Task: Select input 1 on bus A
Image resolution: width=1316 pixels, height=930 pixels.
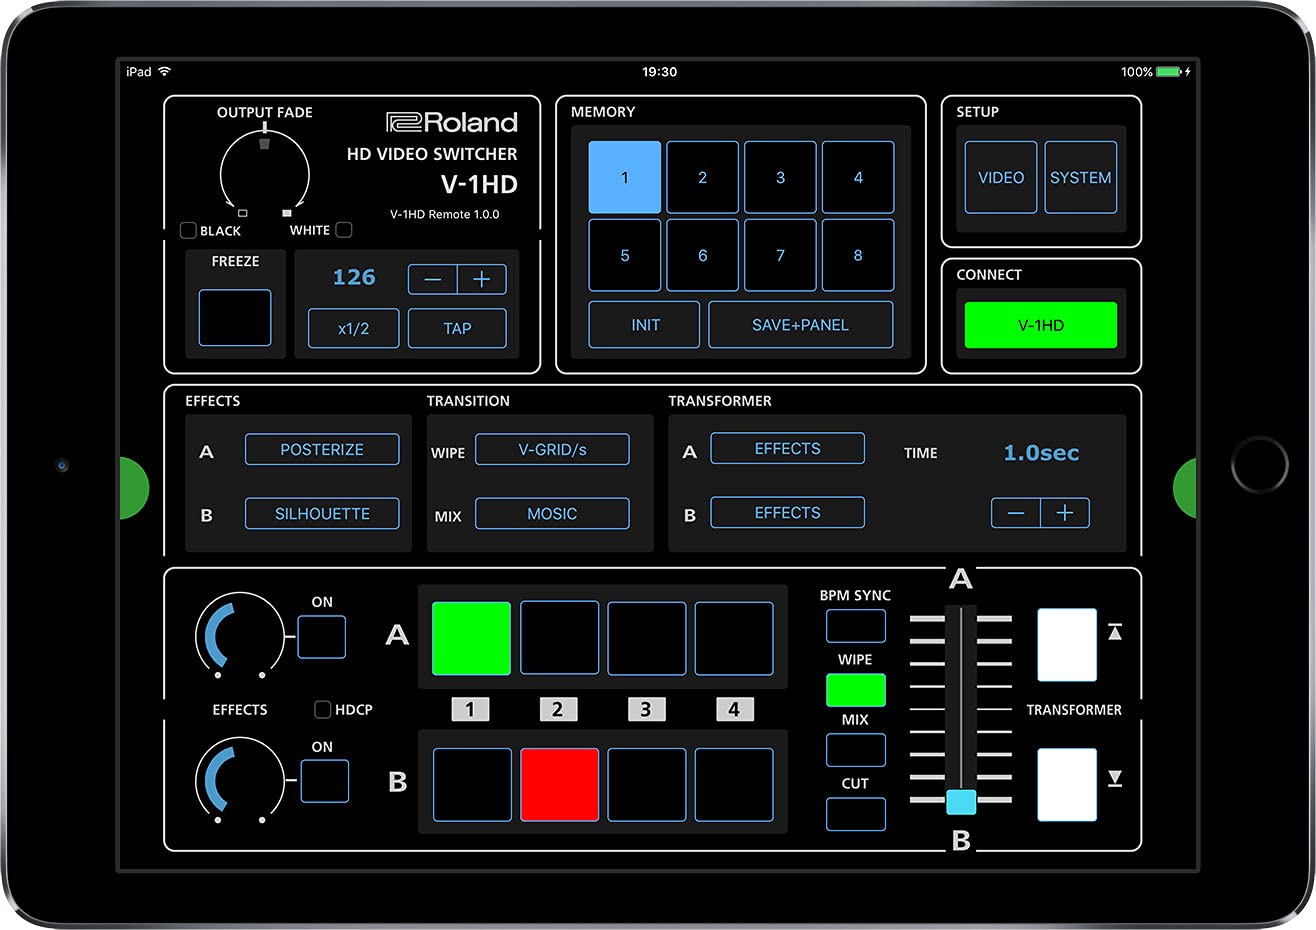Action: pos(471,638)
